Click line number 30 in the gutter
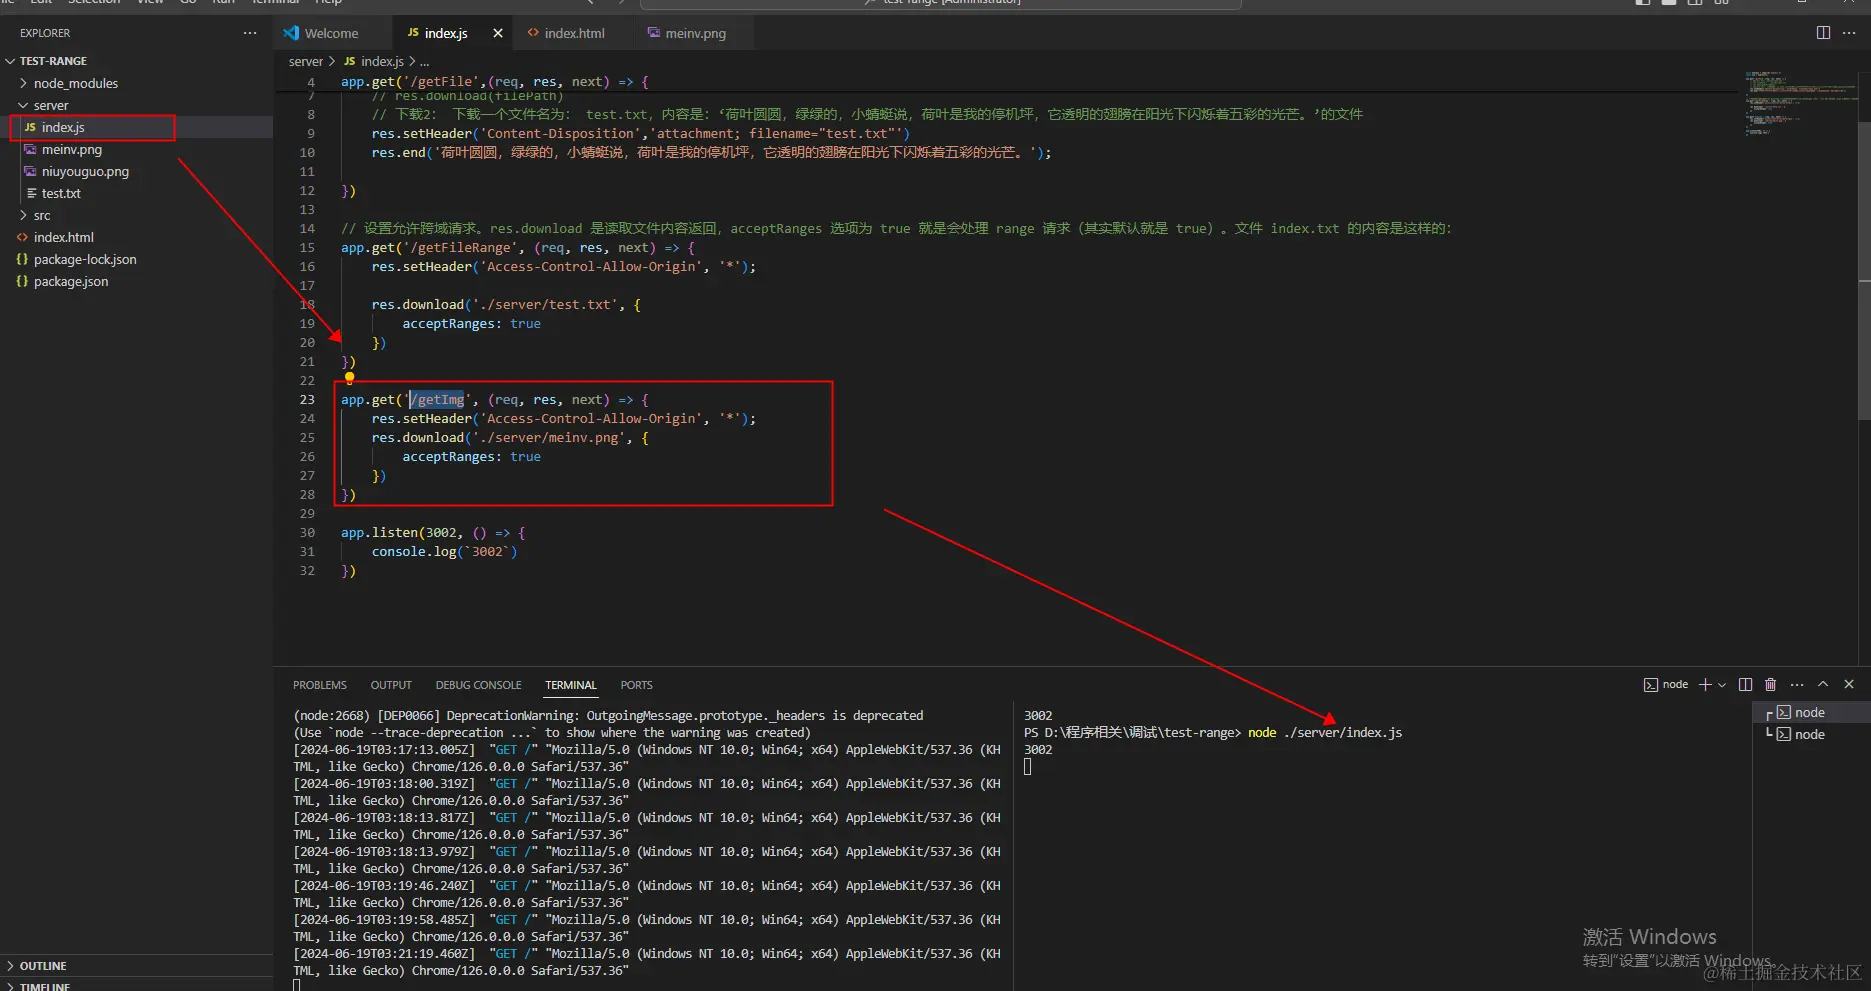The image size is (1871, 991). (307, 533)
